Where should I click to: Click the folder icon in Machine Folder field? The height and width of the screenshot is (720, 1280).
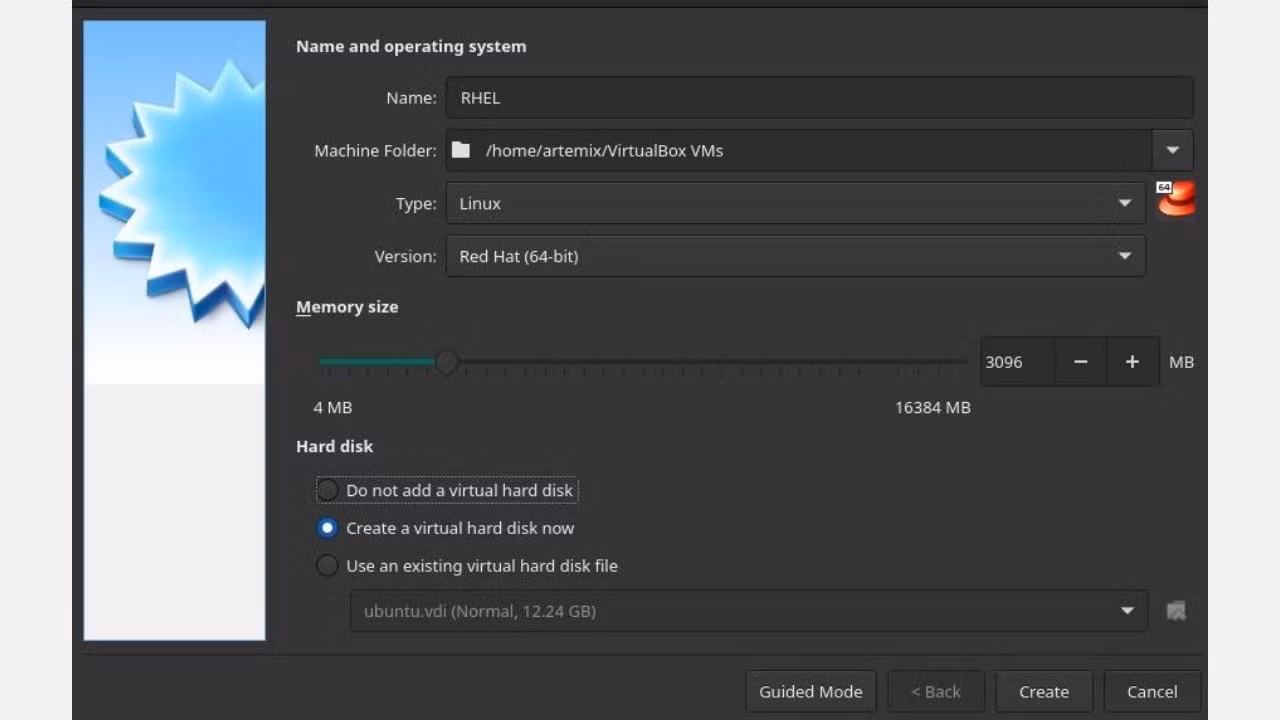coord(460,151)
